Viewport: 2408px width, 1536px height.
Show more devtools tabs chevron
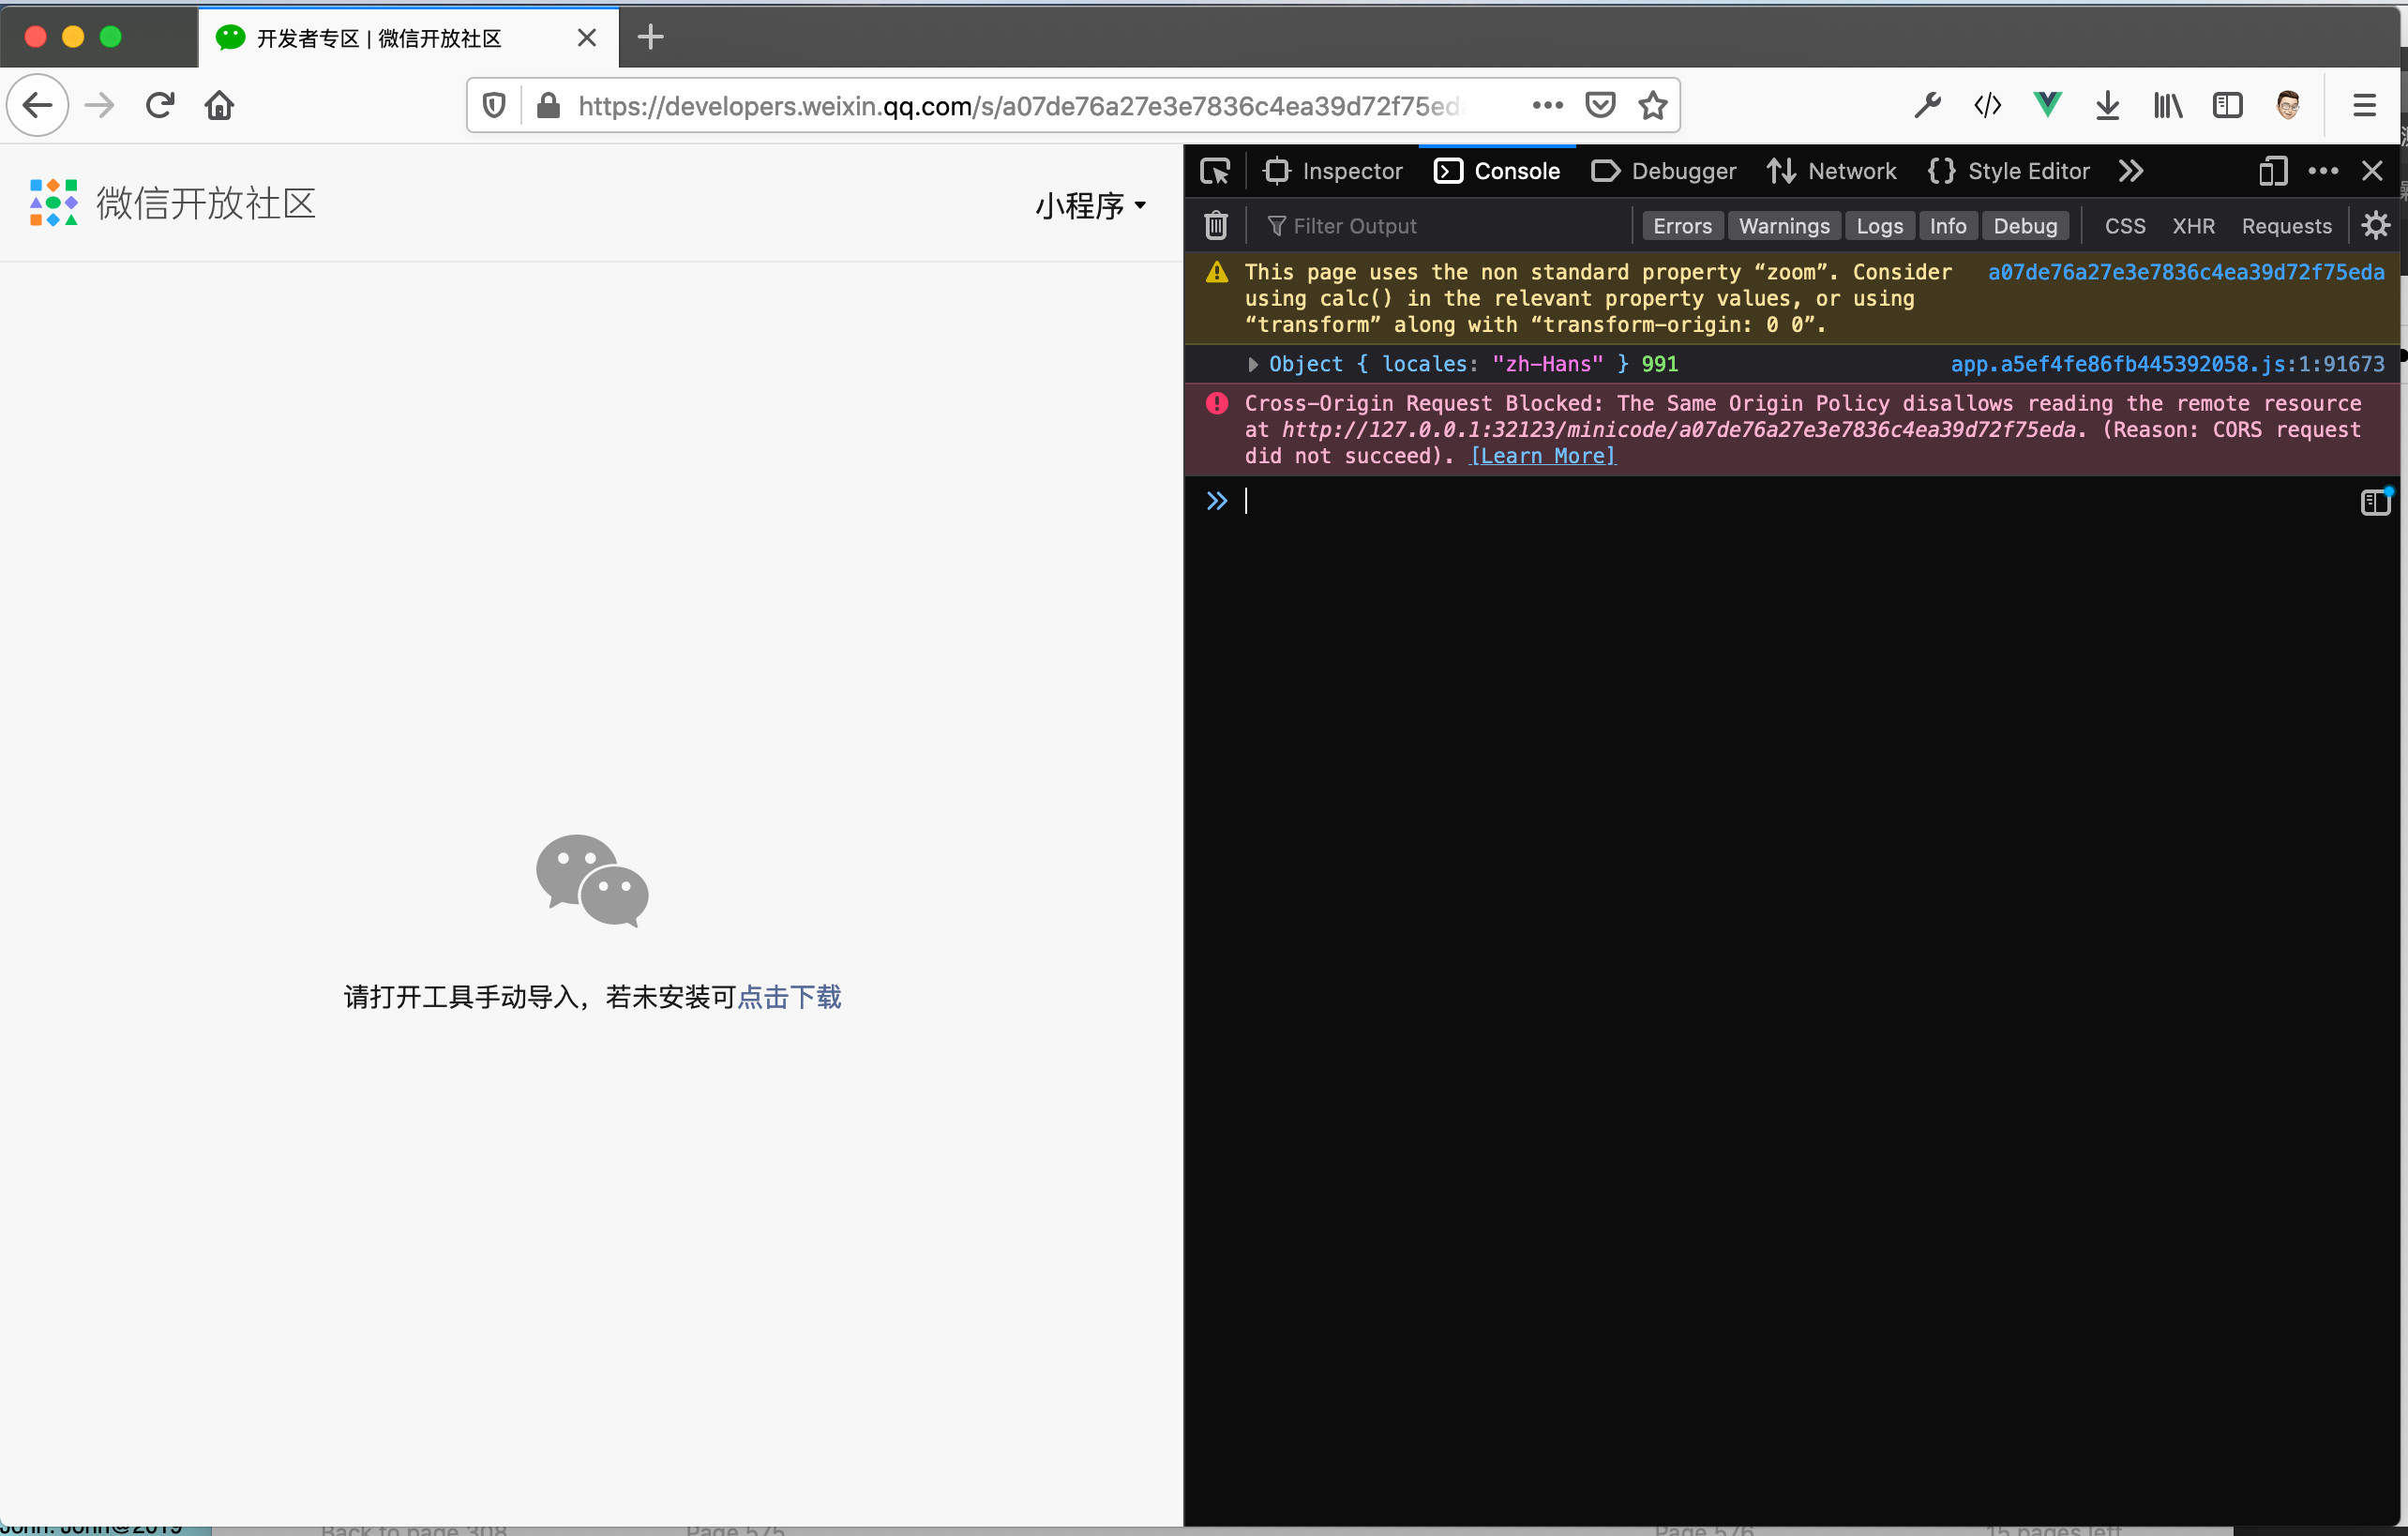[x=2130, y=171]
